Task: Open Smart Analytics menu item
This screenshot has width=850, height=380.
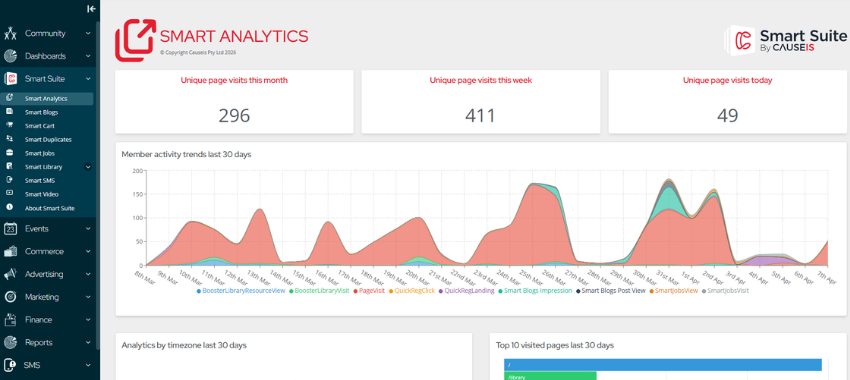Action: [x=47, y=99]
